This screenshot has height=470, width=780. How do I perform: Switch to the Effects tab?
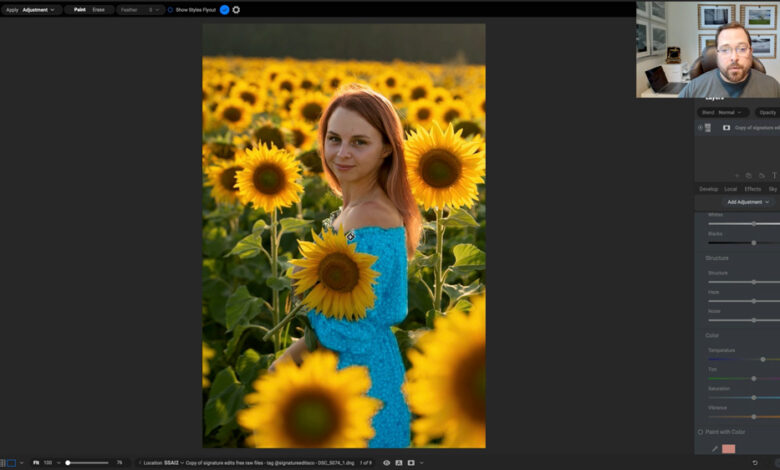click(x=753, y=189)
